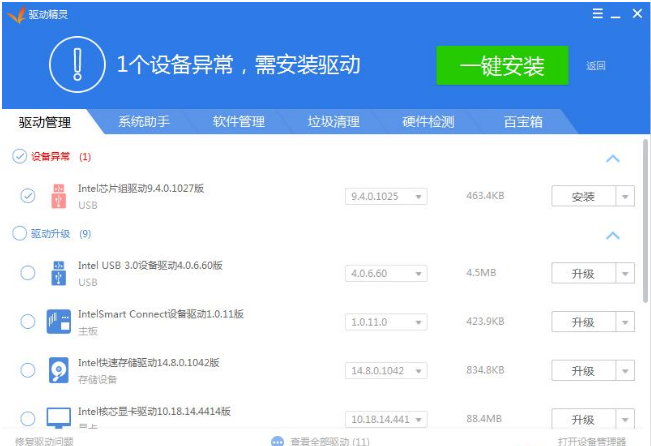Click the 驱动精灵 logo icon in title bar
The width and height of the screenshot is (651, 446).
13,14
